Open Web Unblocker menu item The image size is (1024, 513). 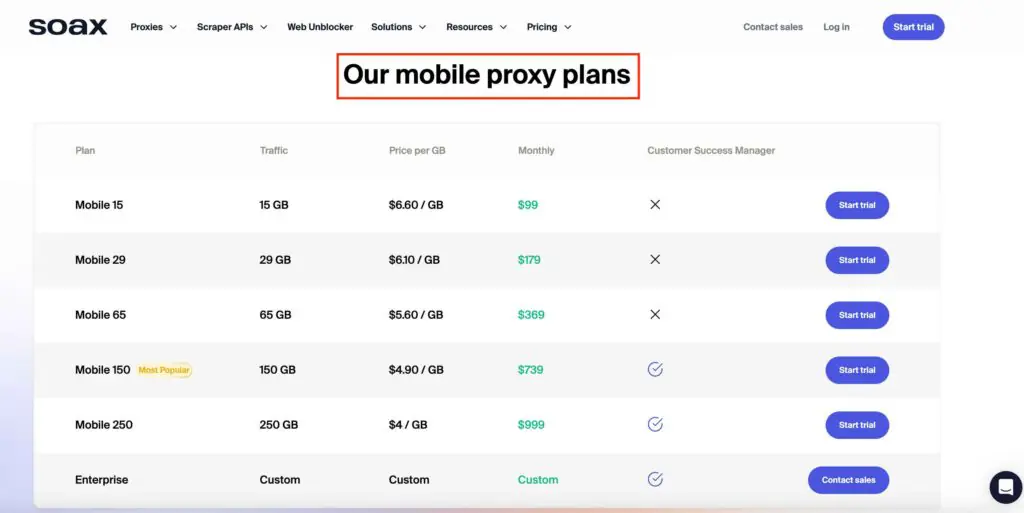(320, 27)
